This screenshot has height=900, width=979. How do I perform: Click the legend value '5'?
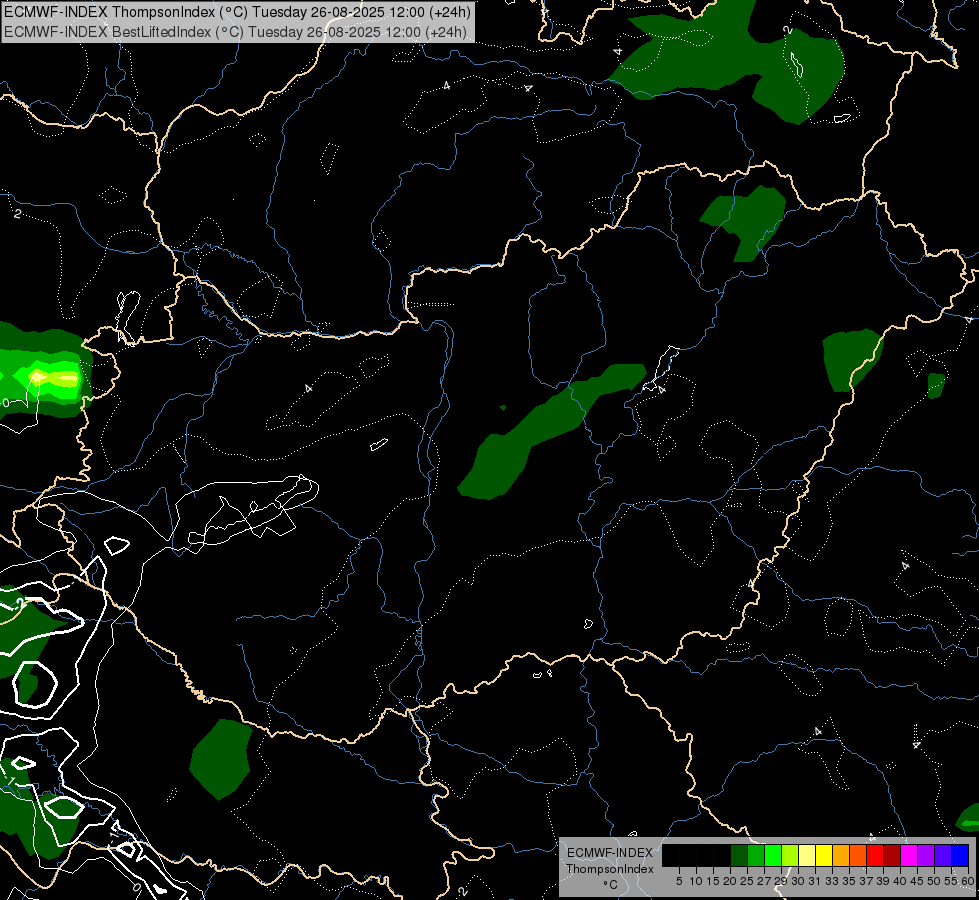click(x=679, y=881)
